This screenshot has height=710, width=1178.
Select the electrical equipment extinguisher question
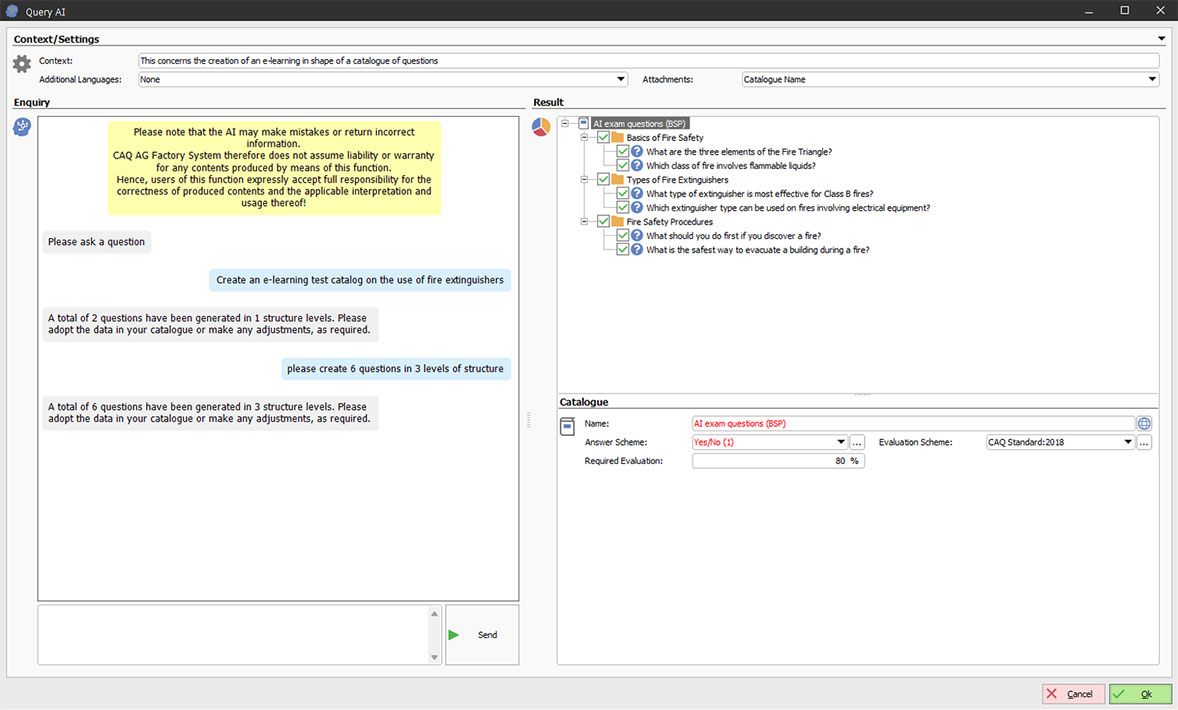(787, 208)
